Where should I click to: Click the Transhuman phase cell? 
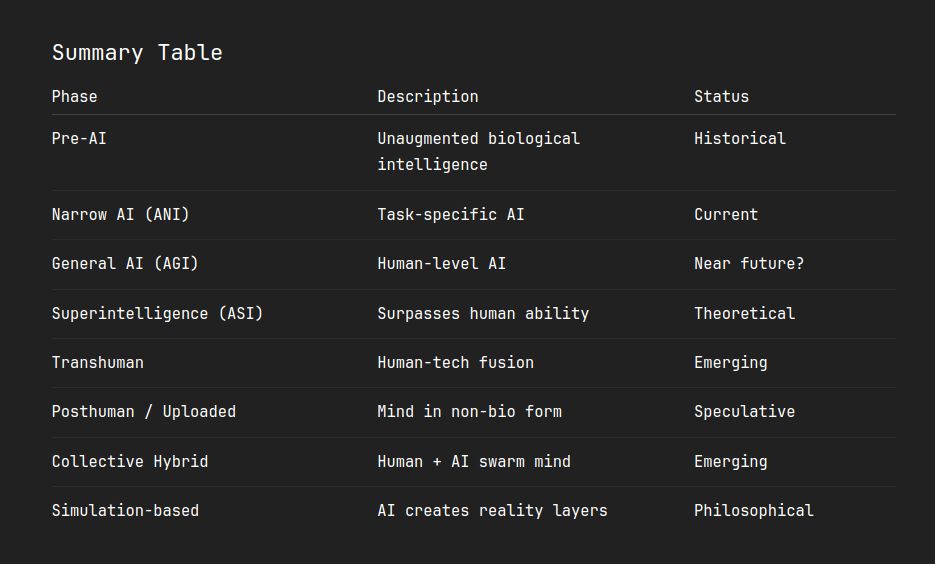point(98,362)
